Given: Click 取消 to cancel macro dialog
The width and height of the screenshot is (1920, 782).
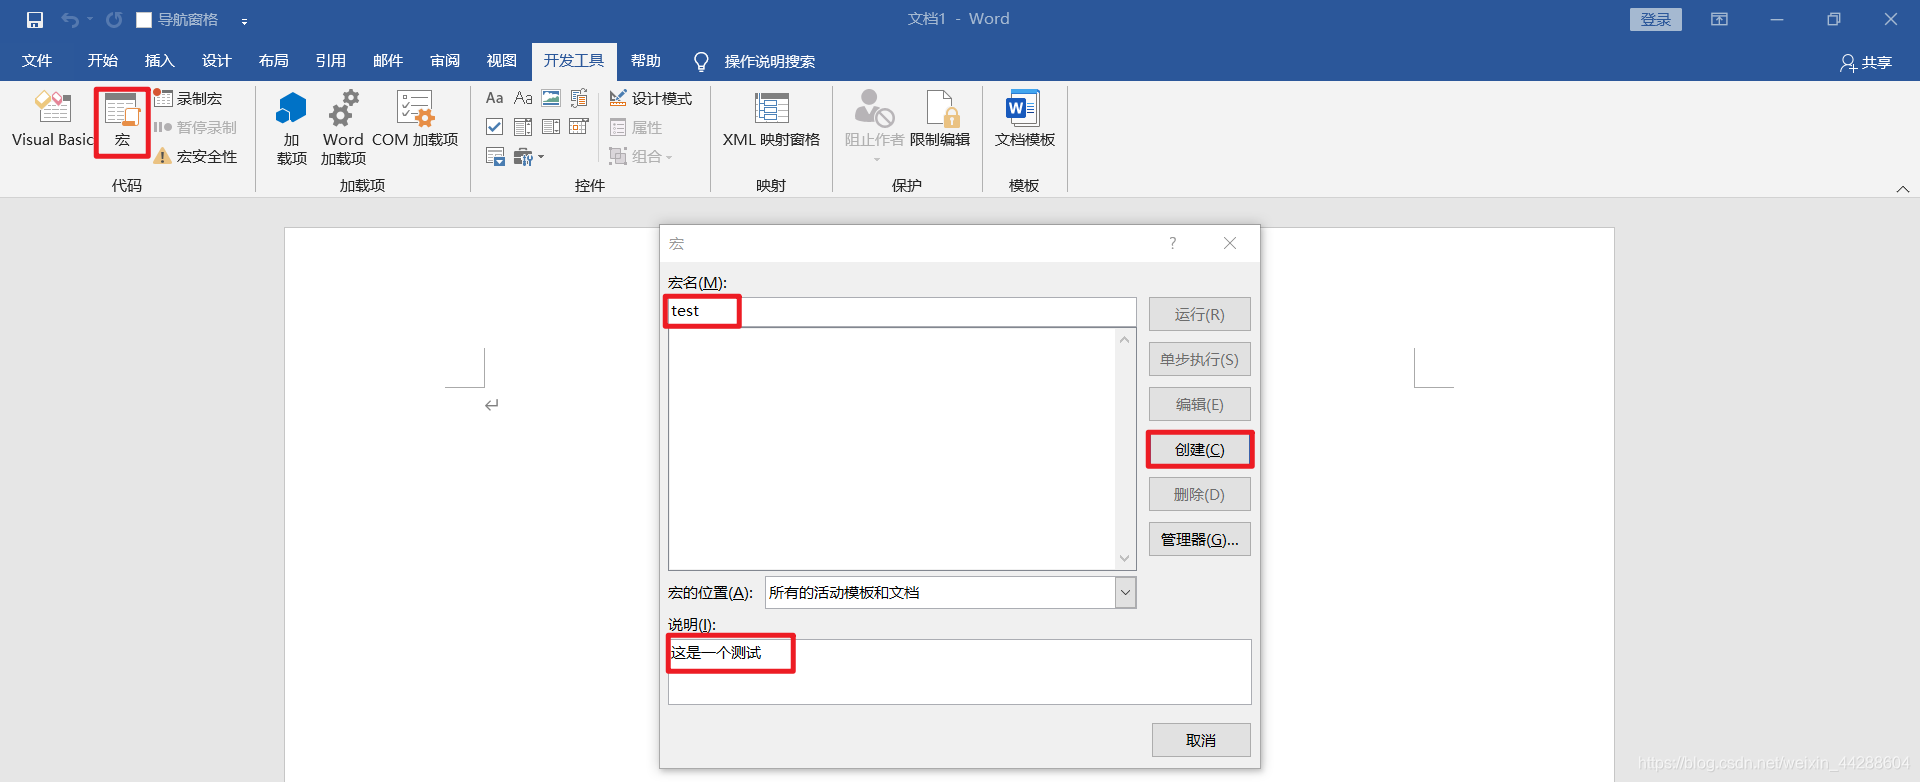Looking at the screenshot, I should click(1201, 740).
